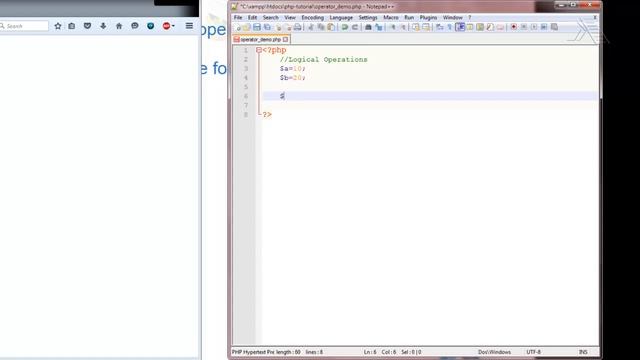Open the Edit menu
Screen dimensions: 640x360
[253, 18]
